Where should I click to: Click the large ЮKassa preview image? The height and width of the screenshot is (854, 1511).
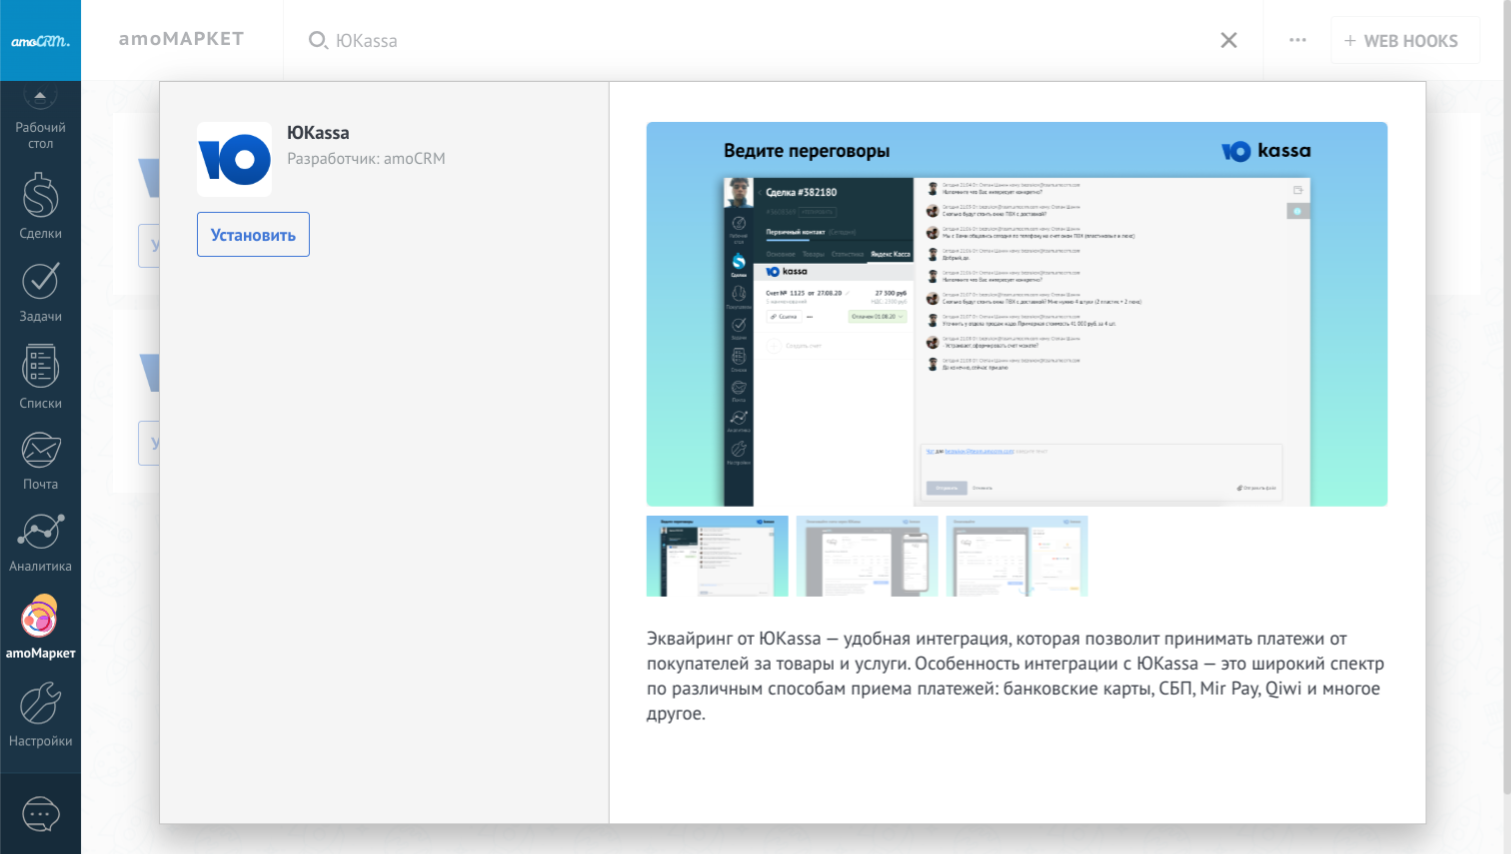tap(1016, 314)
